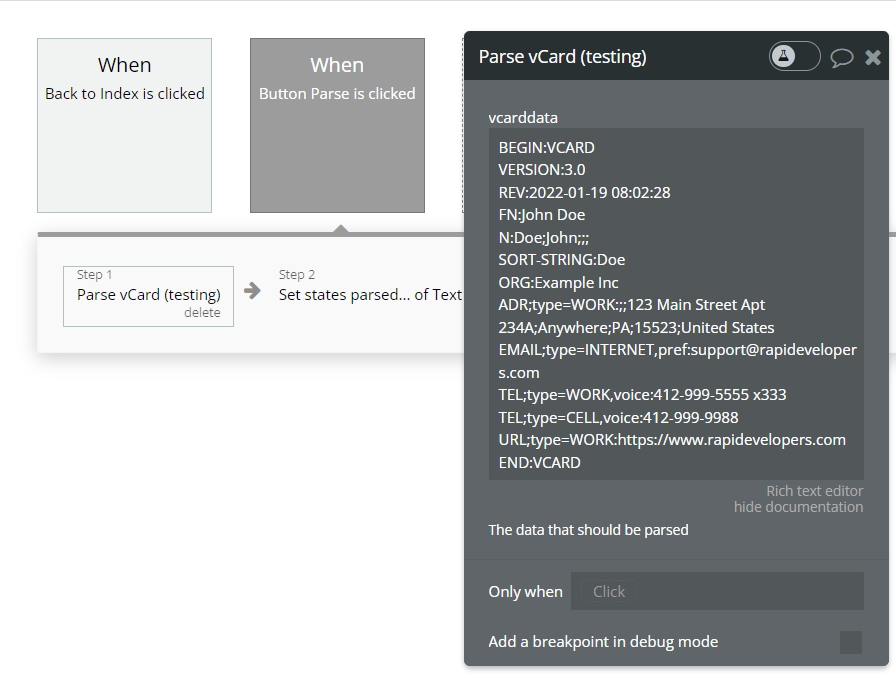Click hide documentation link
The image size is (896, 678).
pyautogui.click(x=798, y=507)
